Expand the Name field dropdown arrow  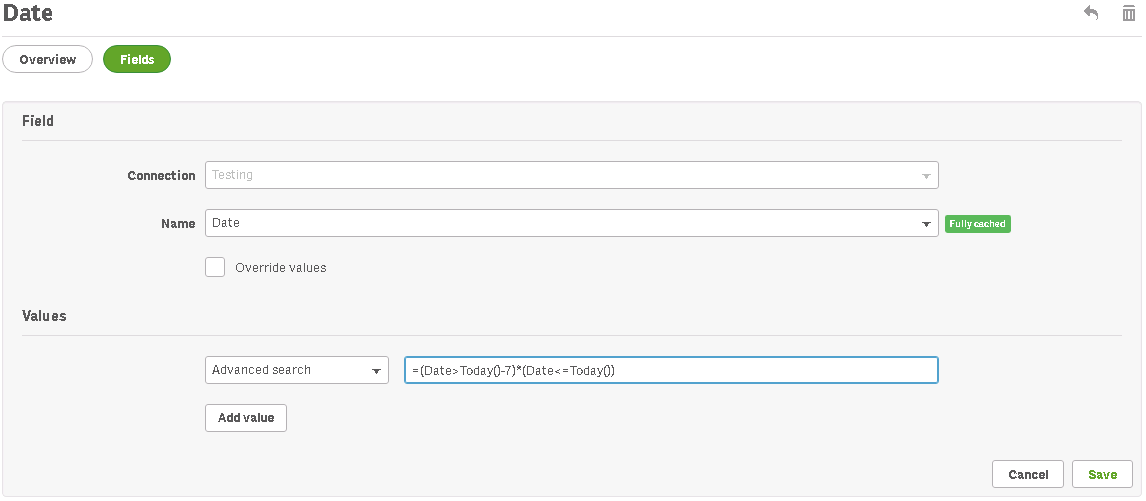[925, 224]
